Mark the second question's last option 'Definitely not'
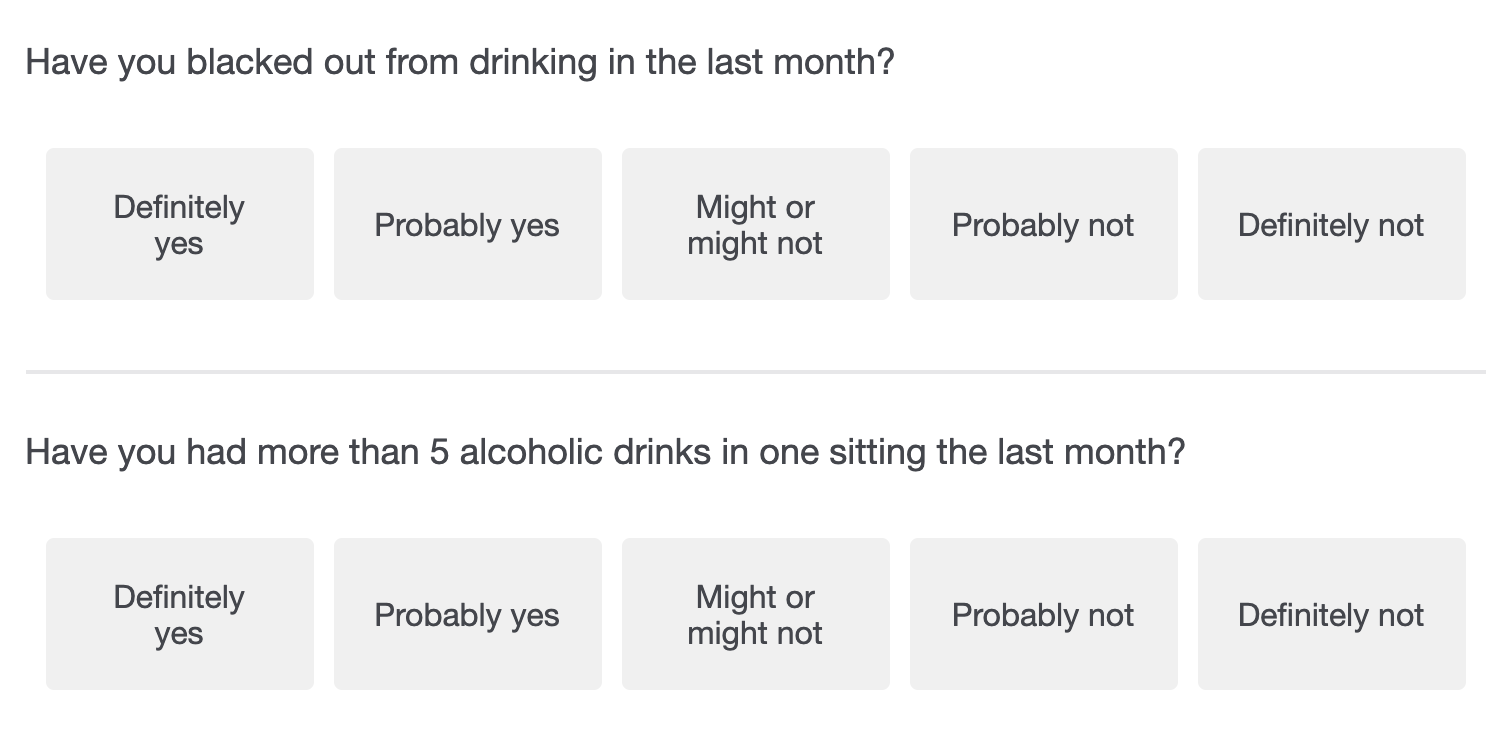Image resolution: width=1504 pixels, height=732 pixels. (1332, 614)
